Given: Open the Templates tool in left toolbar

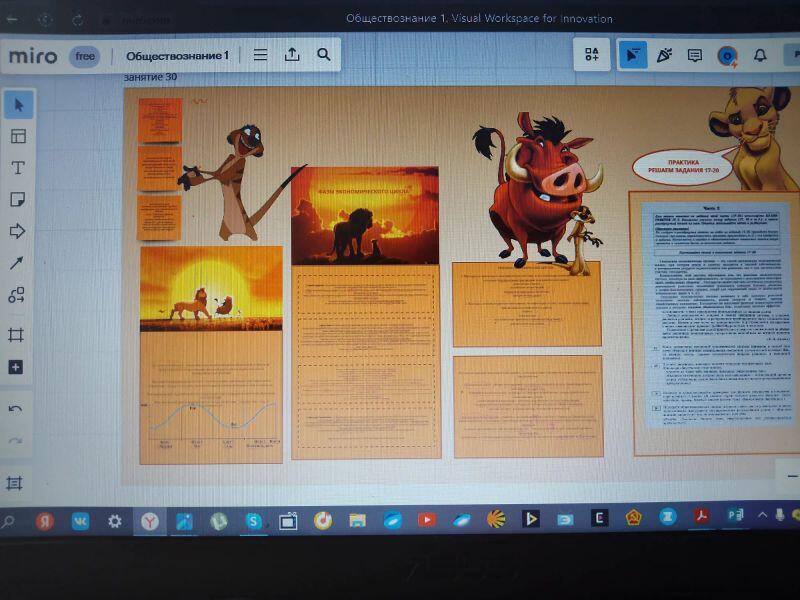Looking at the screenshot, I should tap(18, 136).
